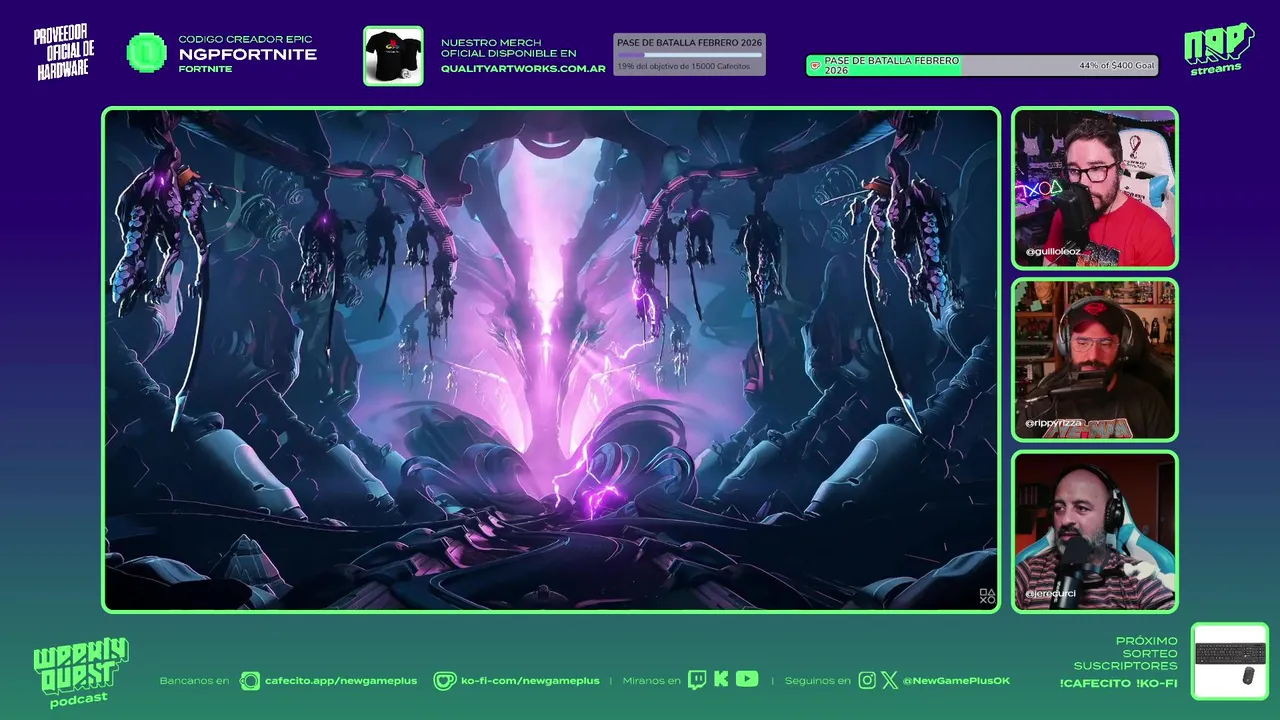Click the PlayStation symbols watermark in video corner
Screen dimensions: 1280x720
987,597
